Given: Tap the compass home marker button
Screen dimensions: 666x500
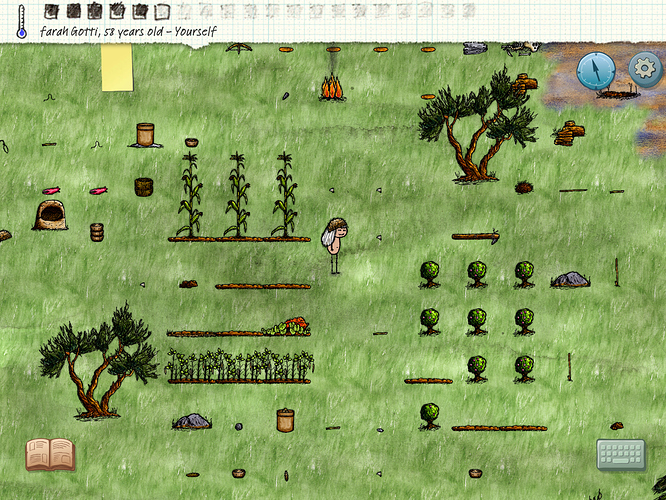Looking at the screenshot, I should (596, 71).
